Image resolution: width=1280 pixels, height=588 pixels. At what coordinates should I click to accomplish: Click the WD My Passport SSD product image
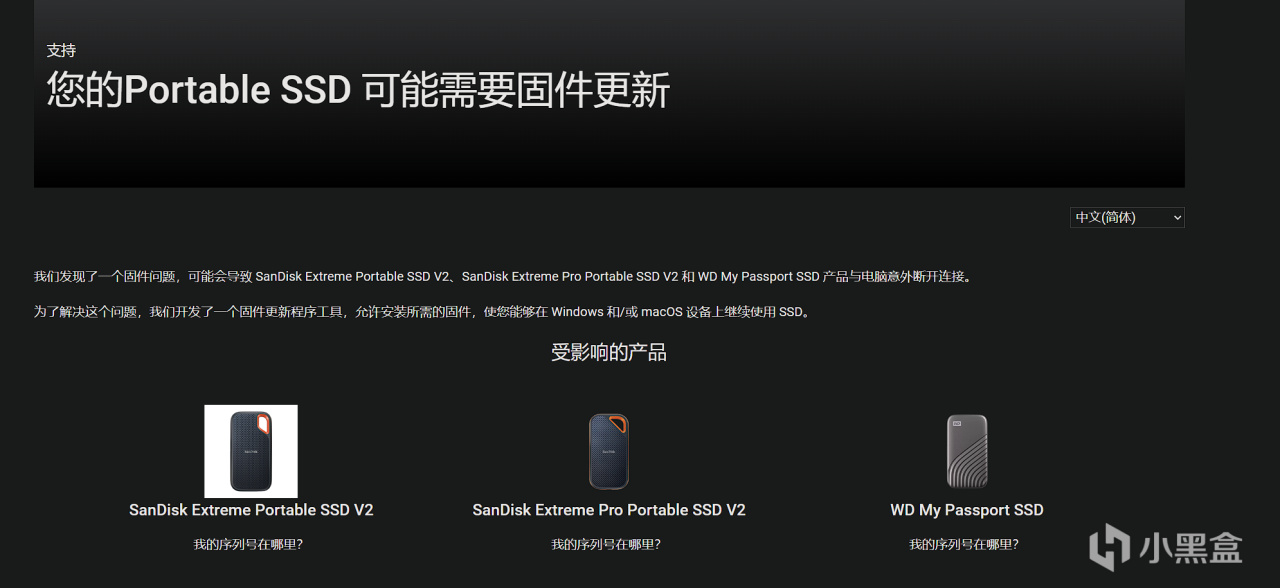coord(967,451)
